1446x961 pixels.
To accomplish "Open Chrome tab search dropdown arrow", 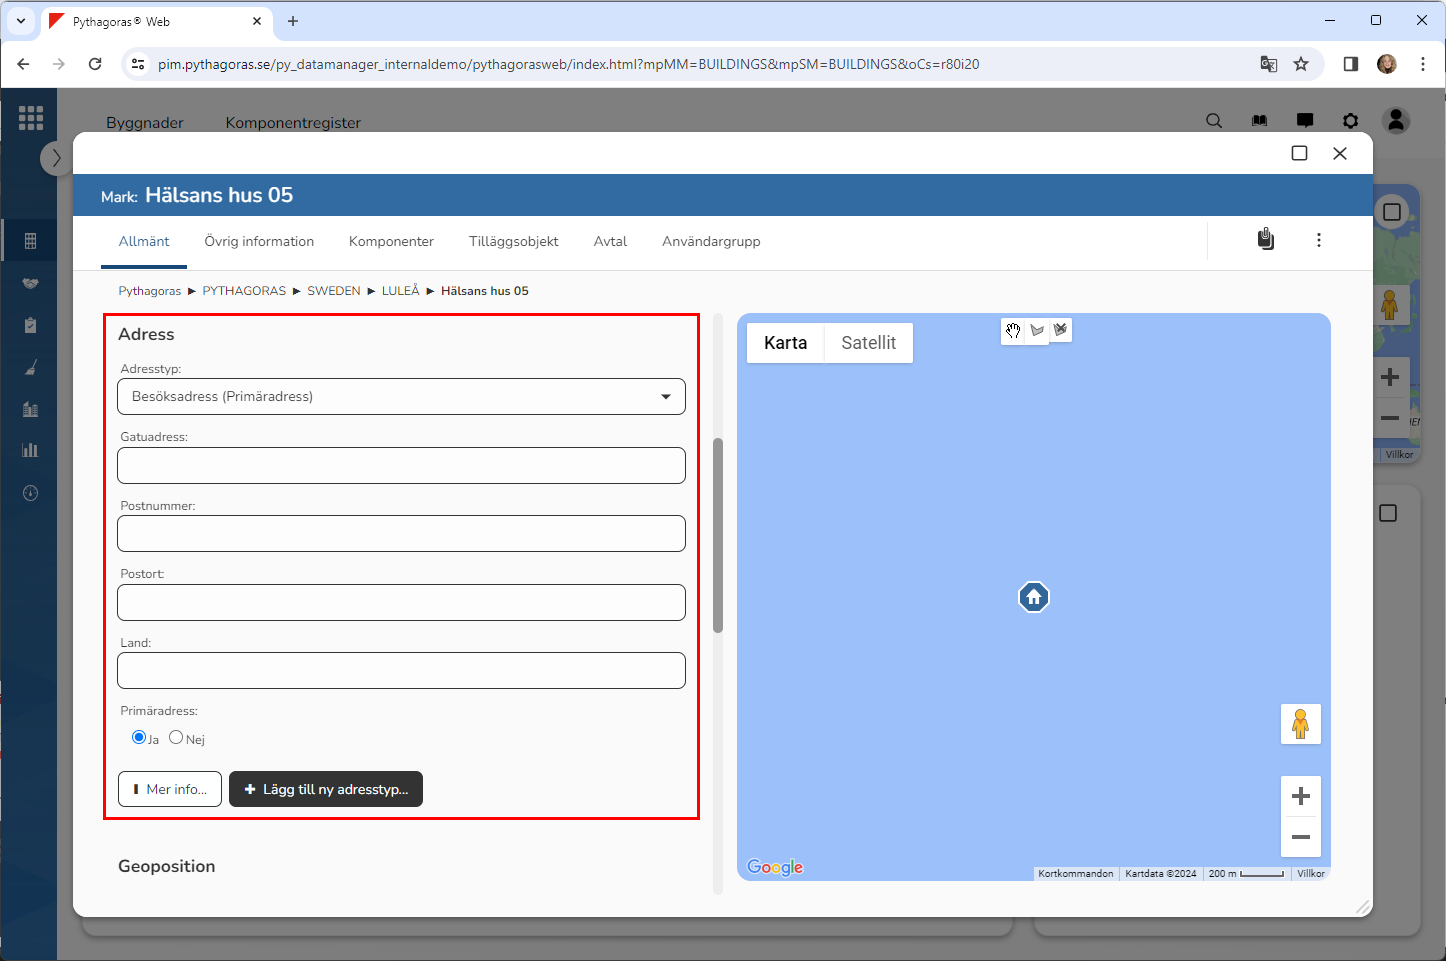I will 20,21.
